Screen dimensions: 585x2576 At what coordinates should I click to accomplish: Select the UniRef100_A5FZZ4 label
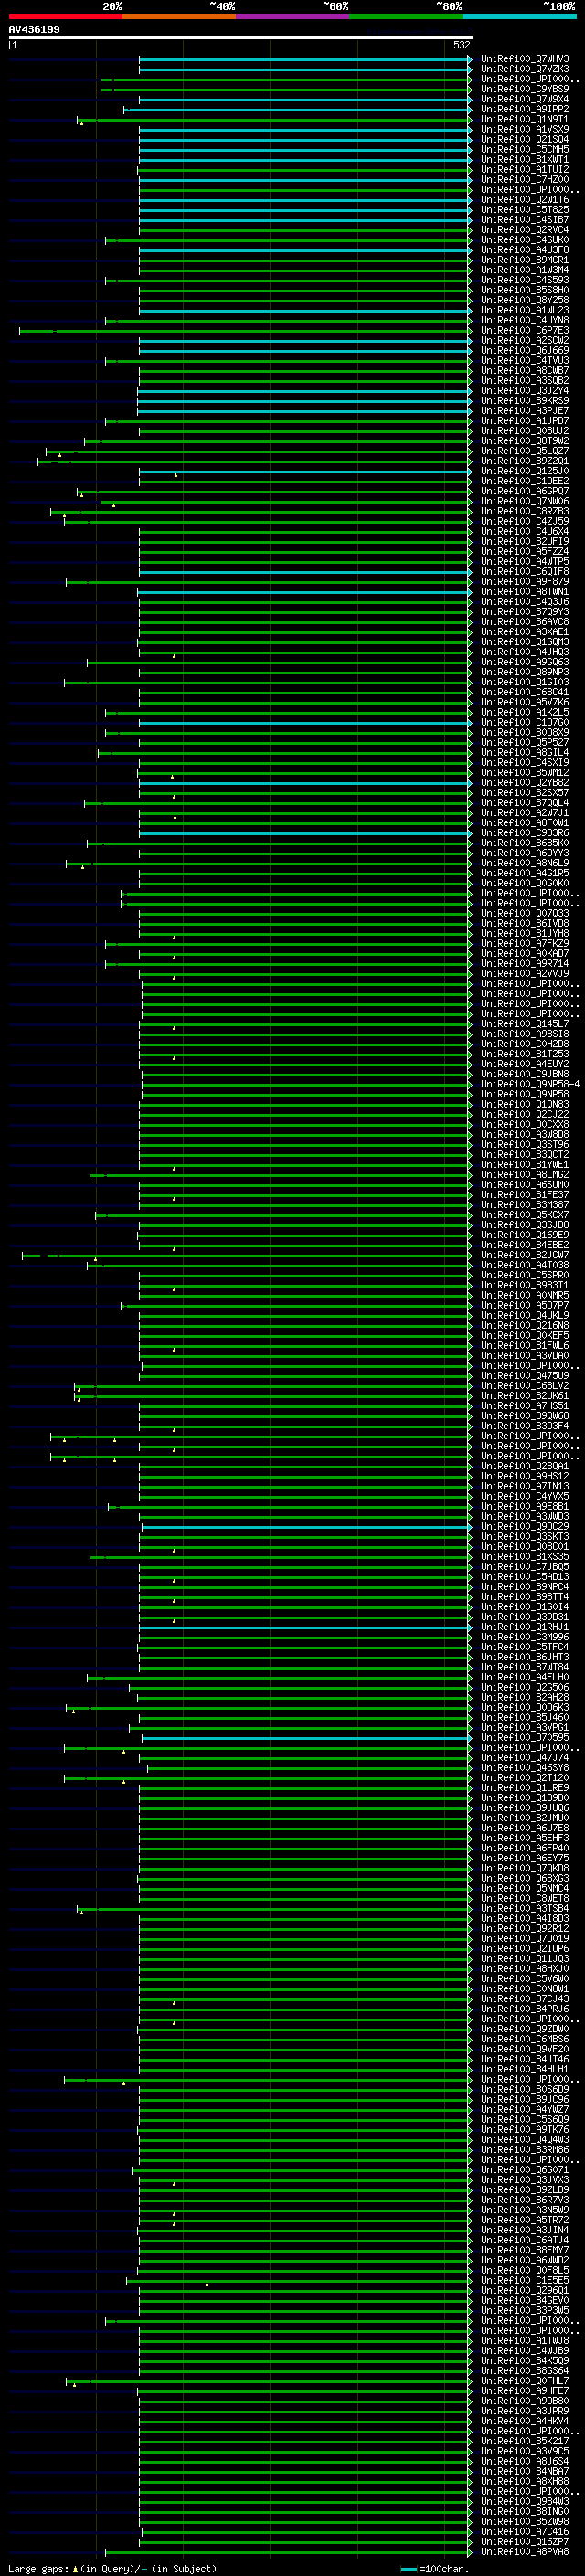coord(525,551)
